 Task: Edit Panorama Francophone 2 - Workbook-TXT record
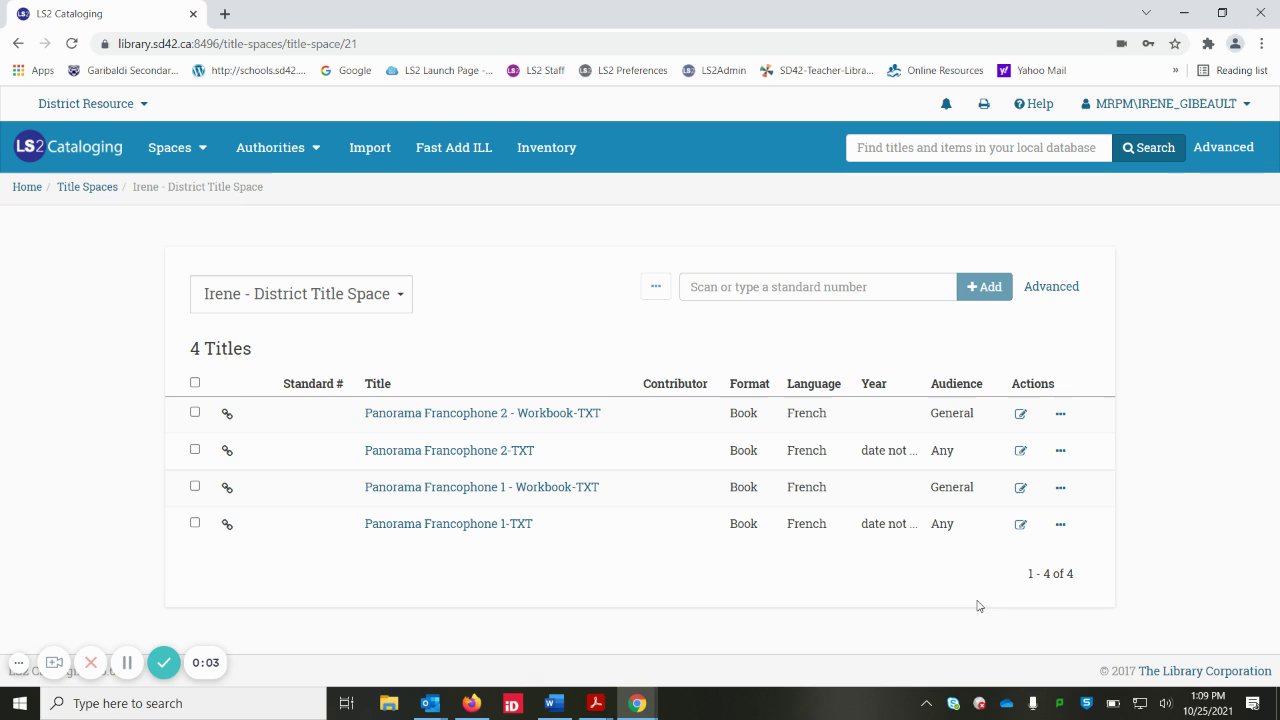point(1020,414)
